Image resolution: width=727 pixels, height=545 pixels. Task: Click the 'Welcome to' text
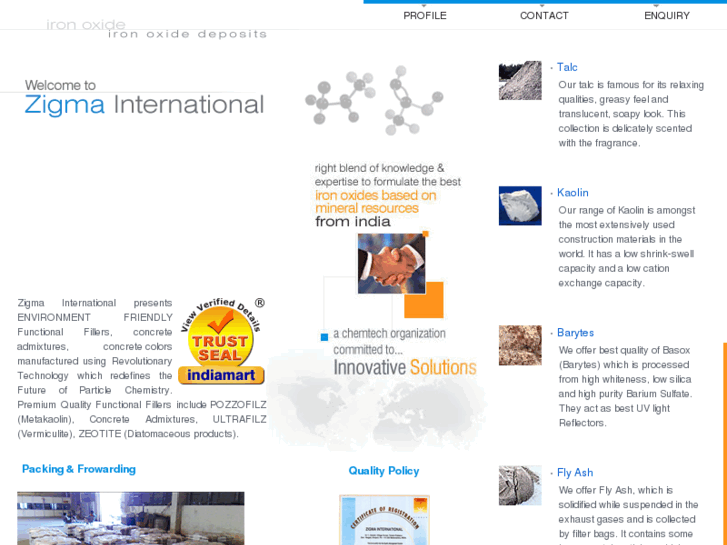(x=60, y=85)
